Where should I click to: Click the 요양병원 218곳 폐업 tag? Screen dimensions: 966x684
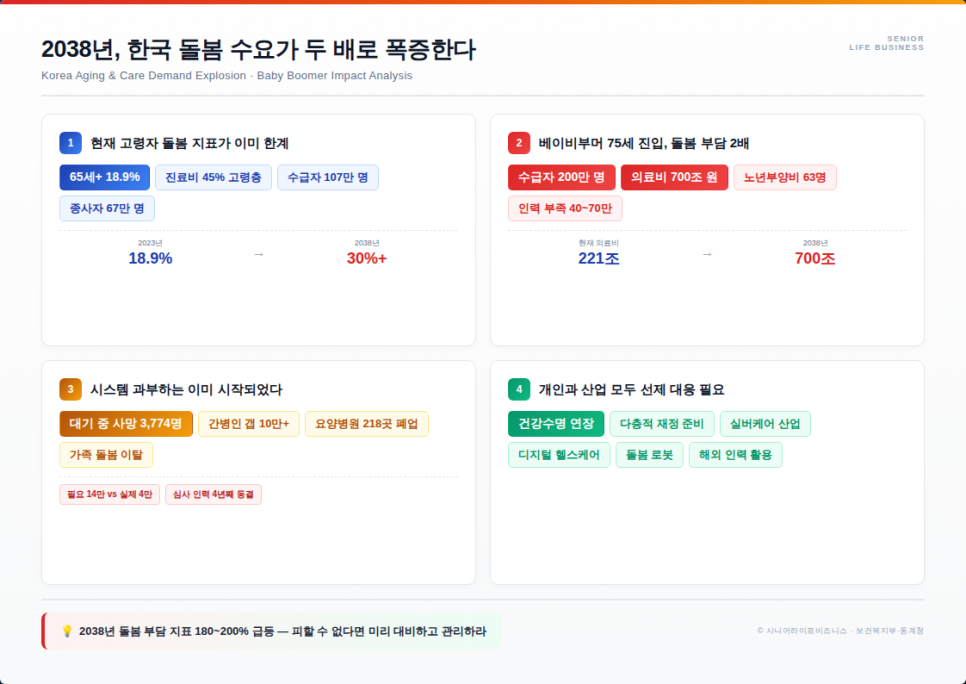(366, 424)
